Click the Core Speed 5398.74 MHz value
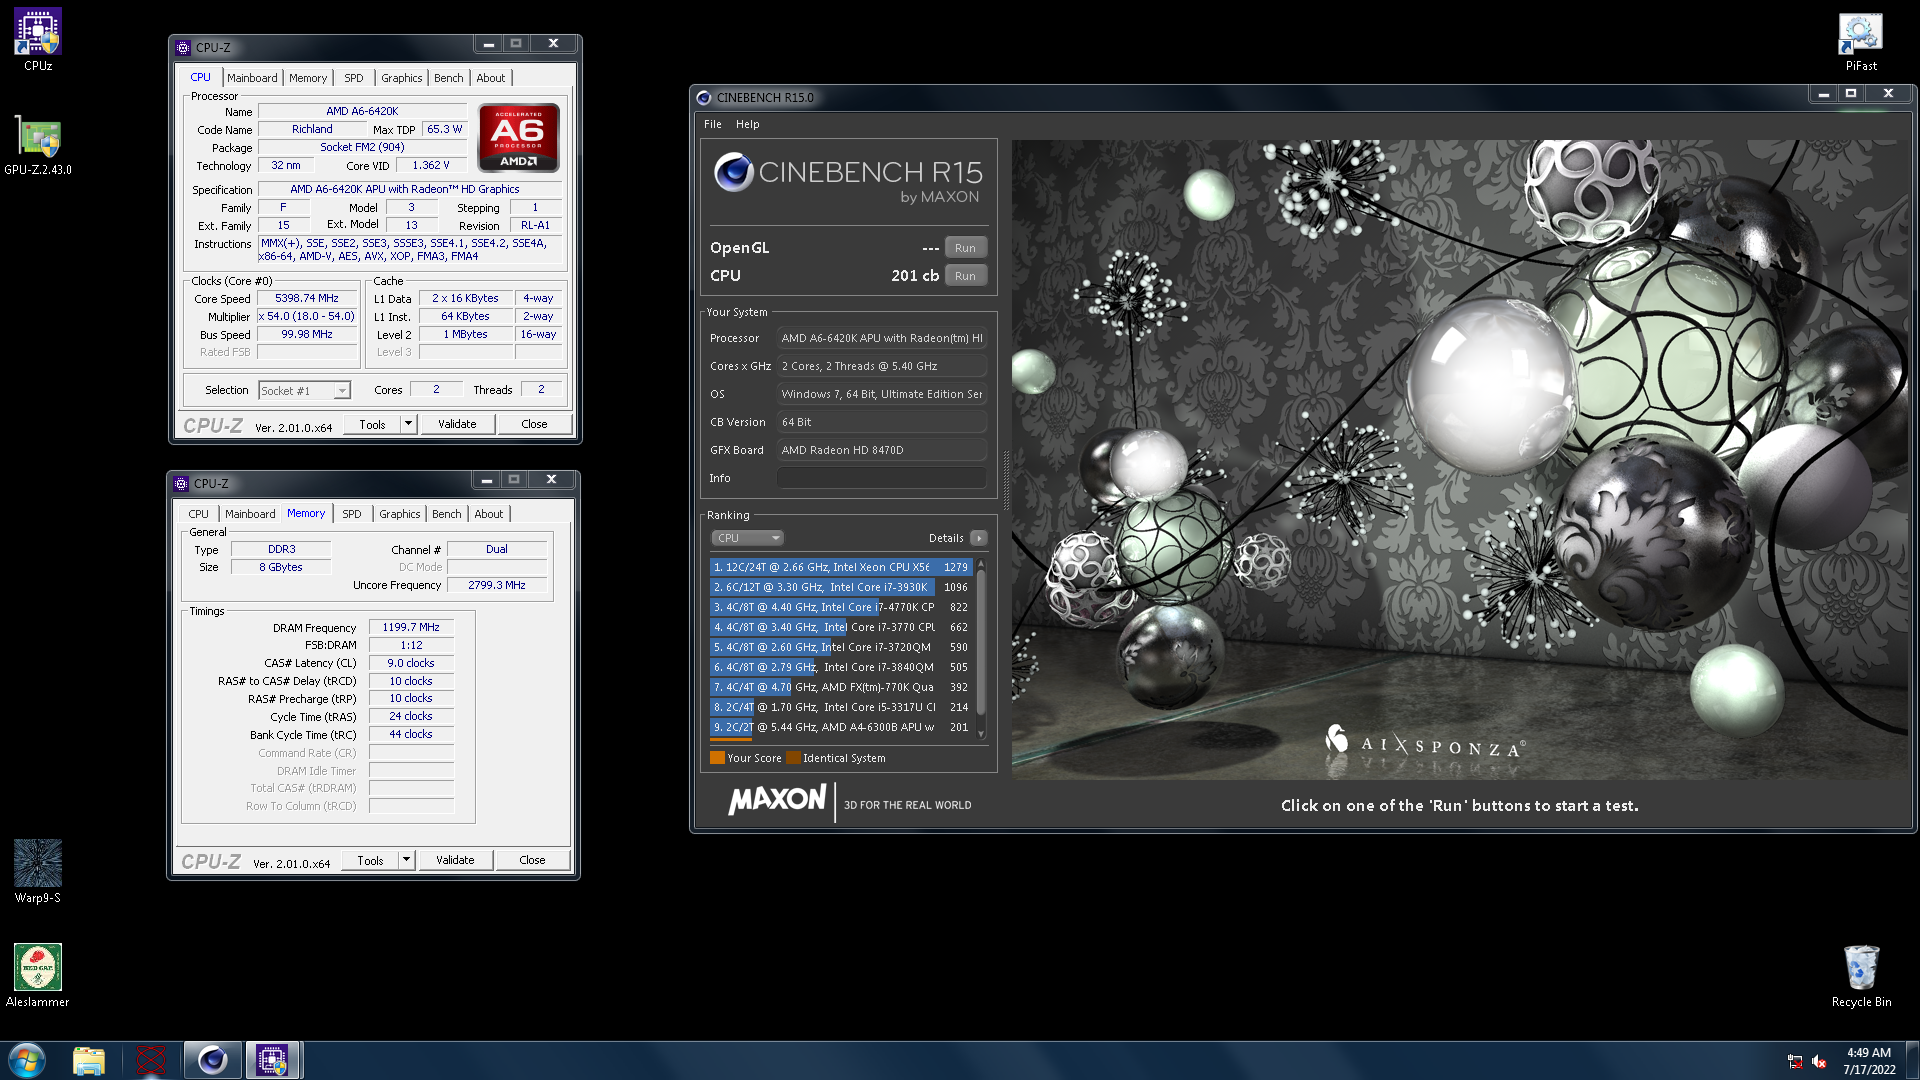 point(307,298)
